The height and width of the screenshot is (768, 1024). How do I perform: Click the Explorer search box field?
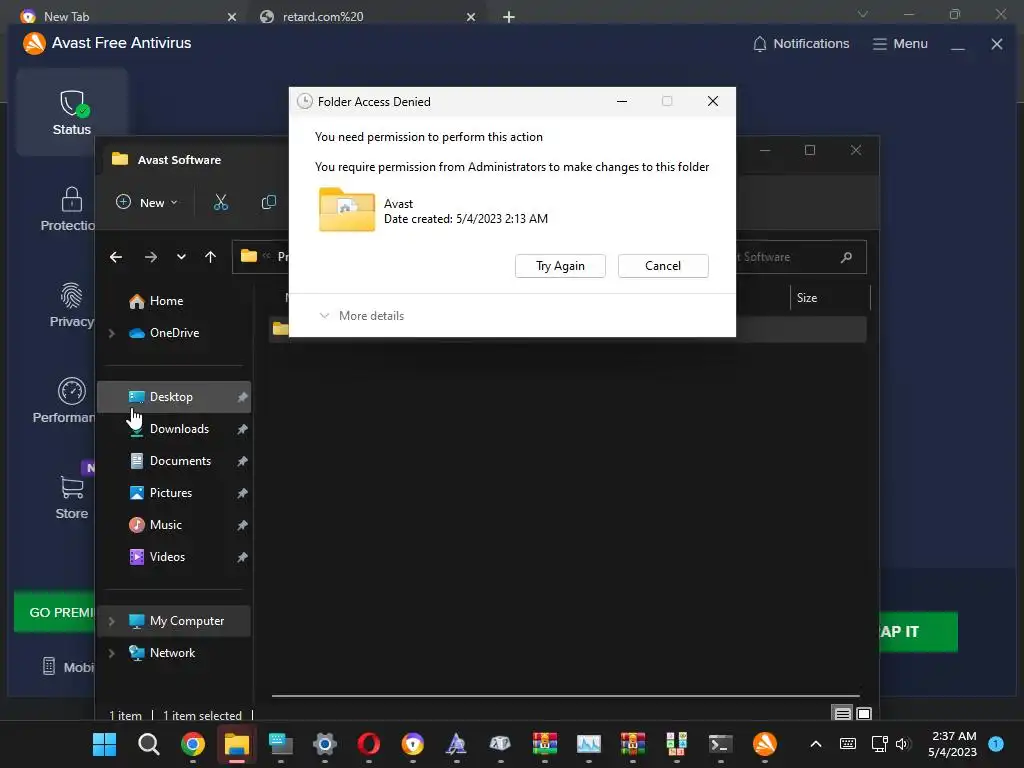tap(801, 257)
